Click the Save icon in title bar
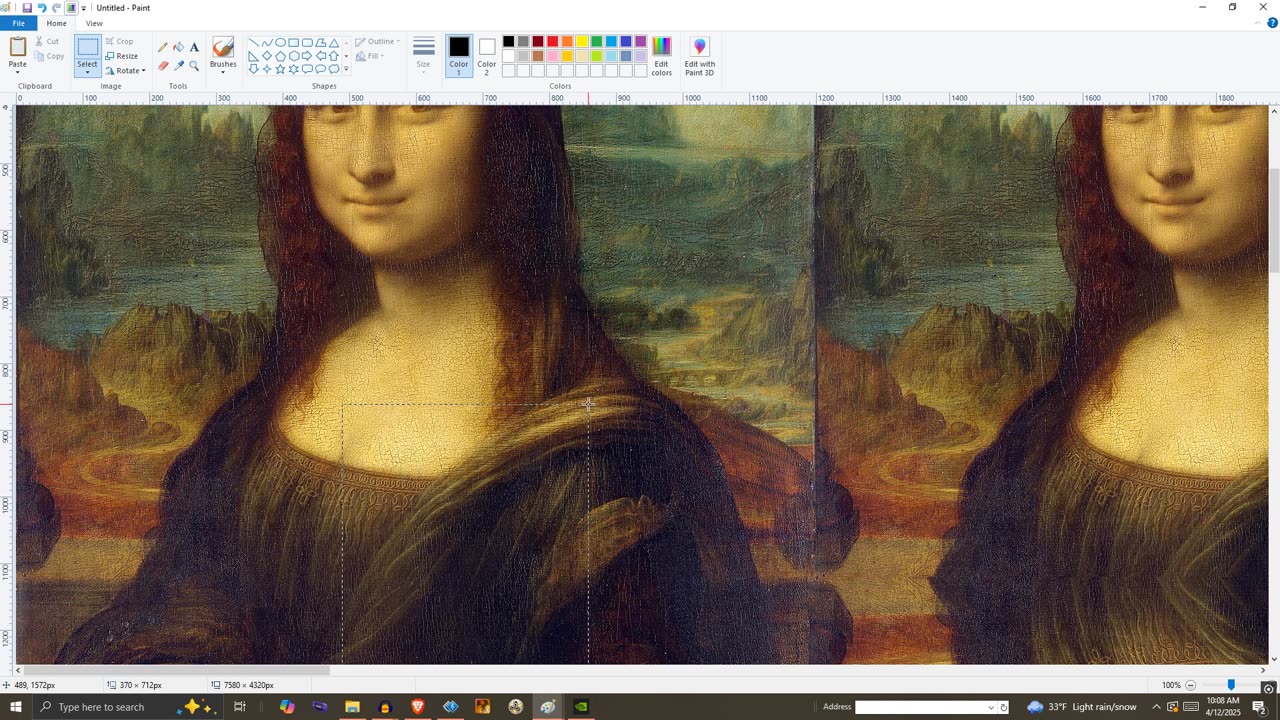Screen dimensions: 1280x720 [27, 7]
